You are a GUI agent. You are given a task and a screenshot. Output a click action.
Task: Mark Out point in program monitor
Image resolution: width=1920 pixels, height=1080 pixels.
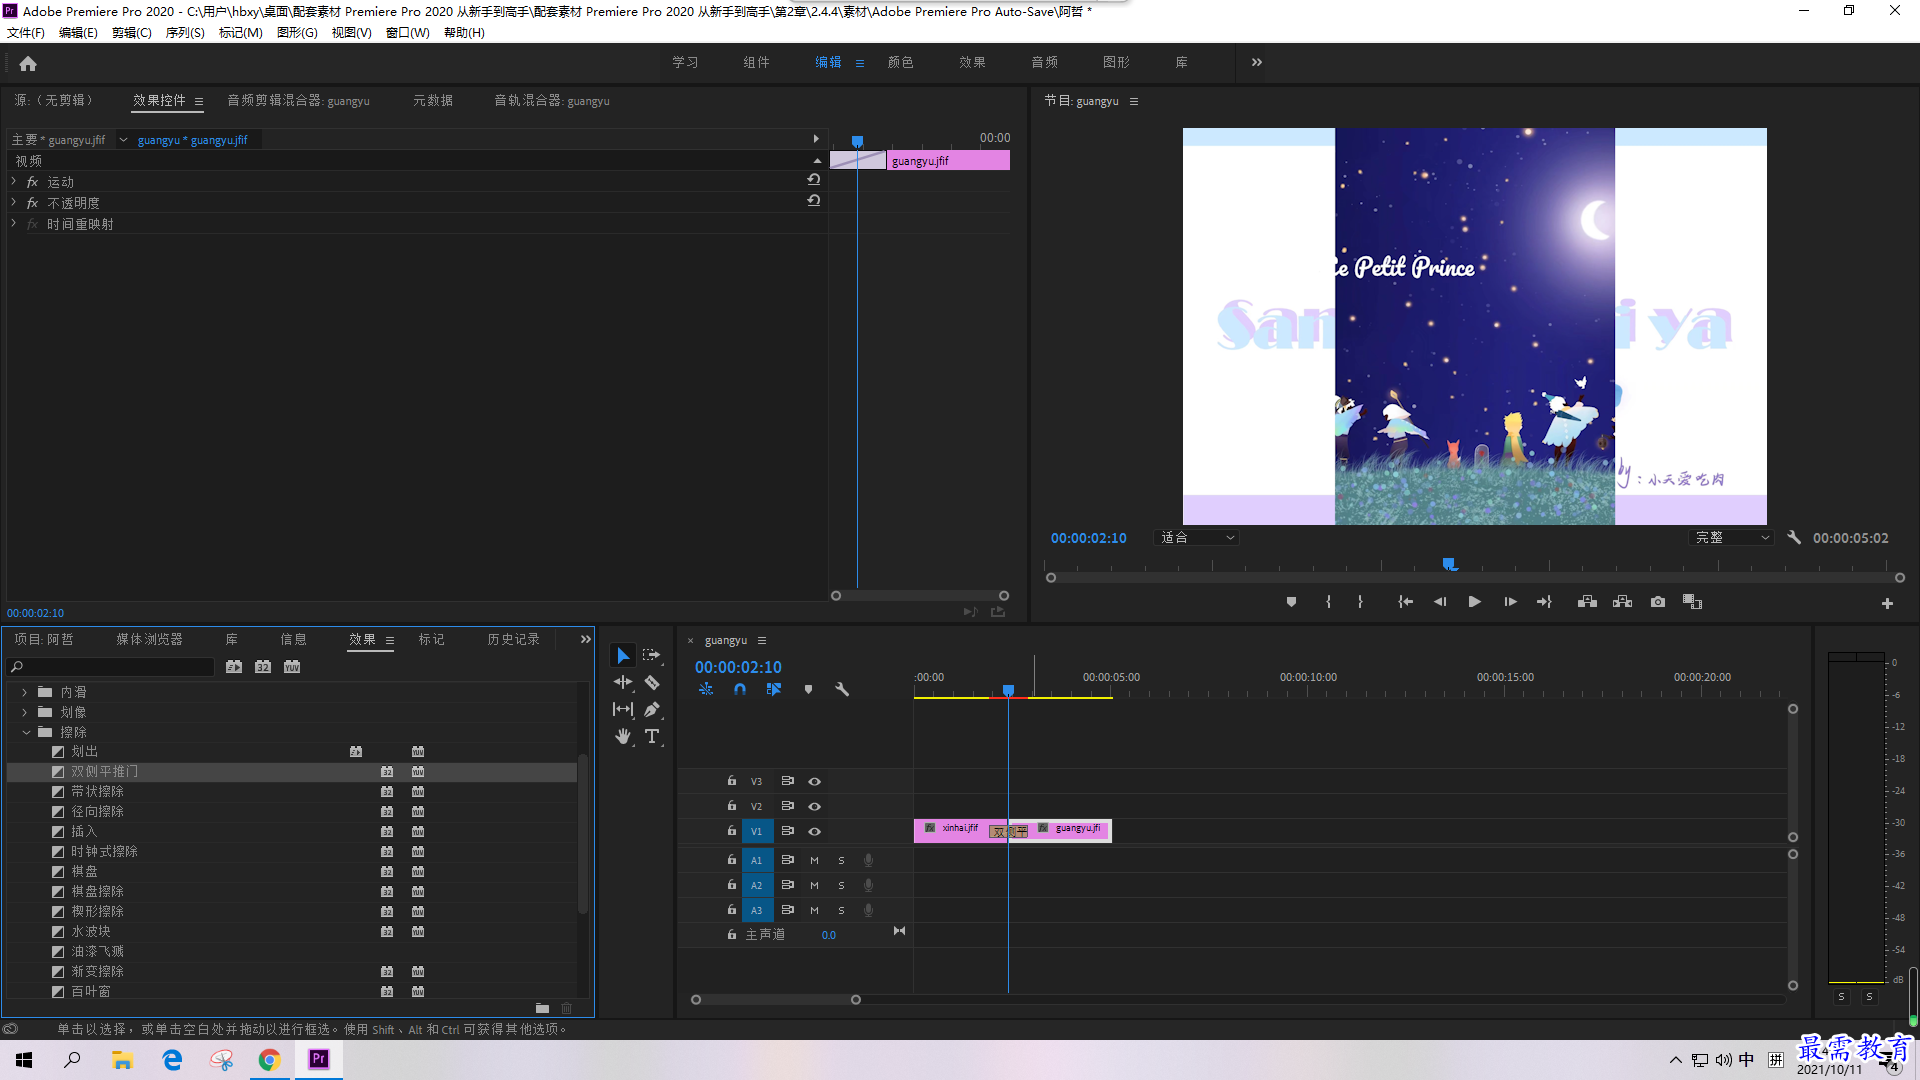click(1360, 602)
